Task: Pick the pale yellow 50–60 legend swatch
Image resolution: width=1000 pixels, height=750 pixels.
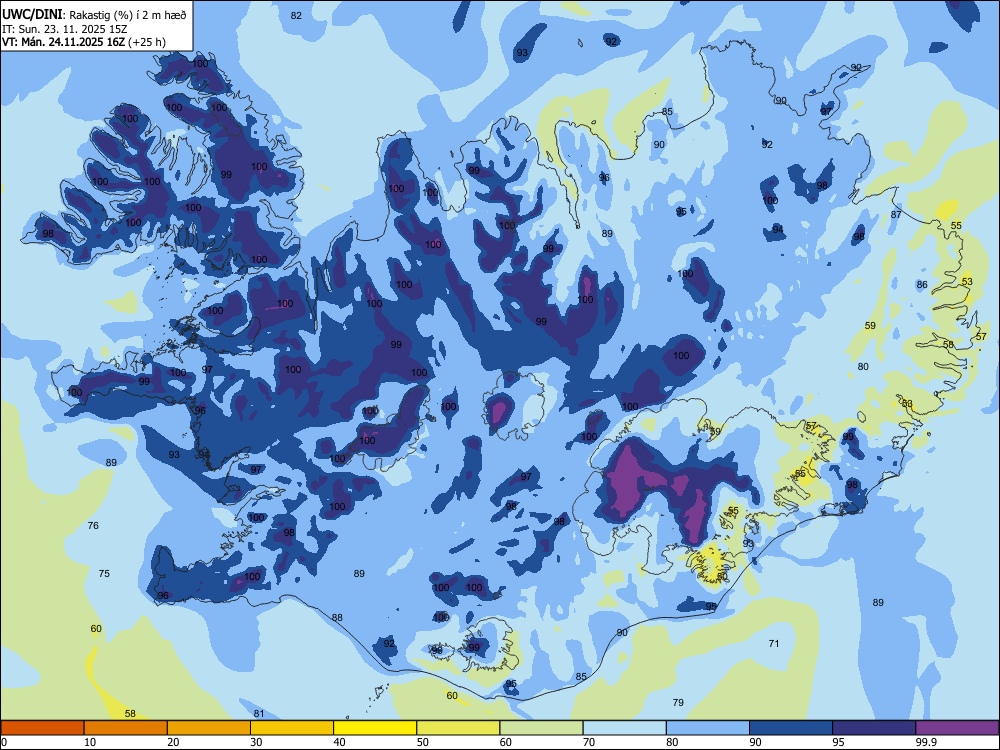Action: [458, 728]
